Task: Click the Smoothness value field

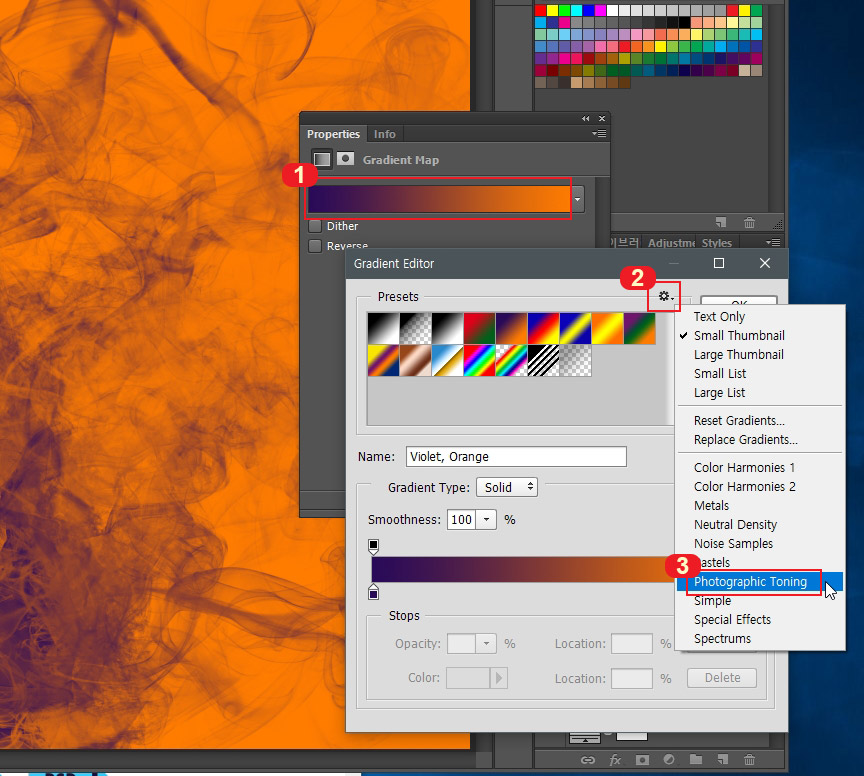Action: click(x=462, y=520)
